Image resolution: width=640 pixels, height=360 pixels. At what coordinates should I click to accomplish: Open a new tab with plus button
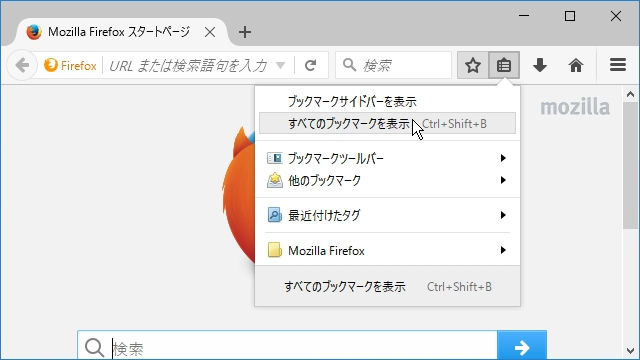point(245,32)
